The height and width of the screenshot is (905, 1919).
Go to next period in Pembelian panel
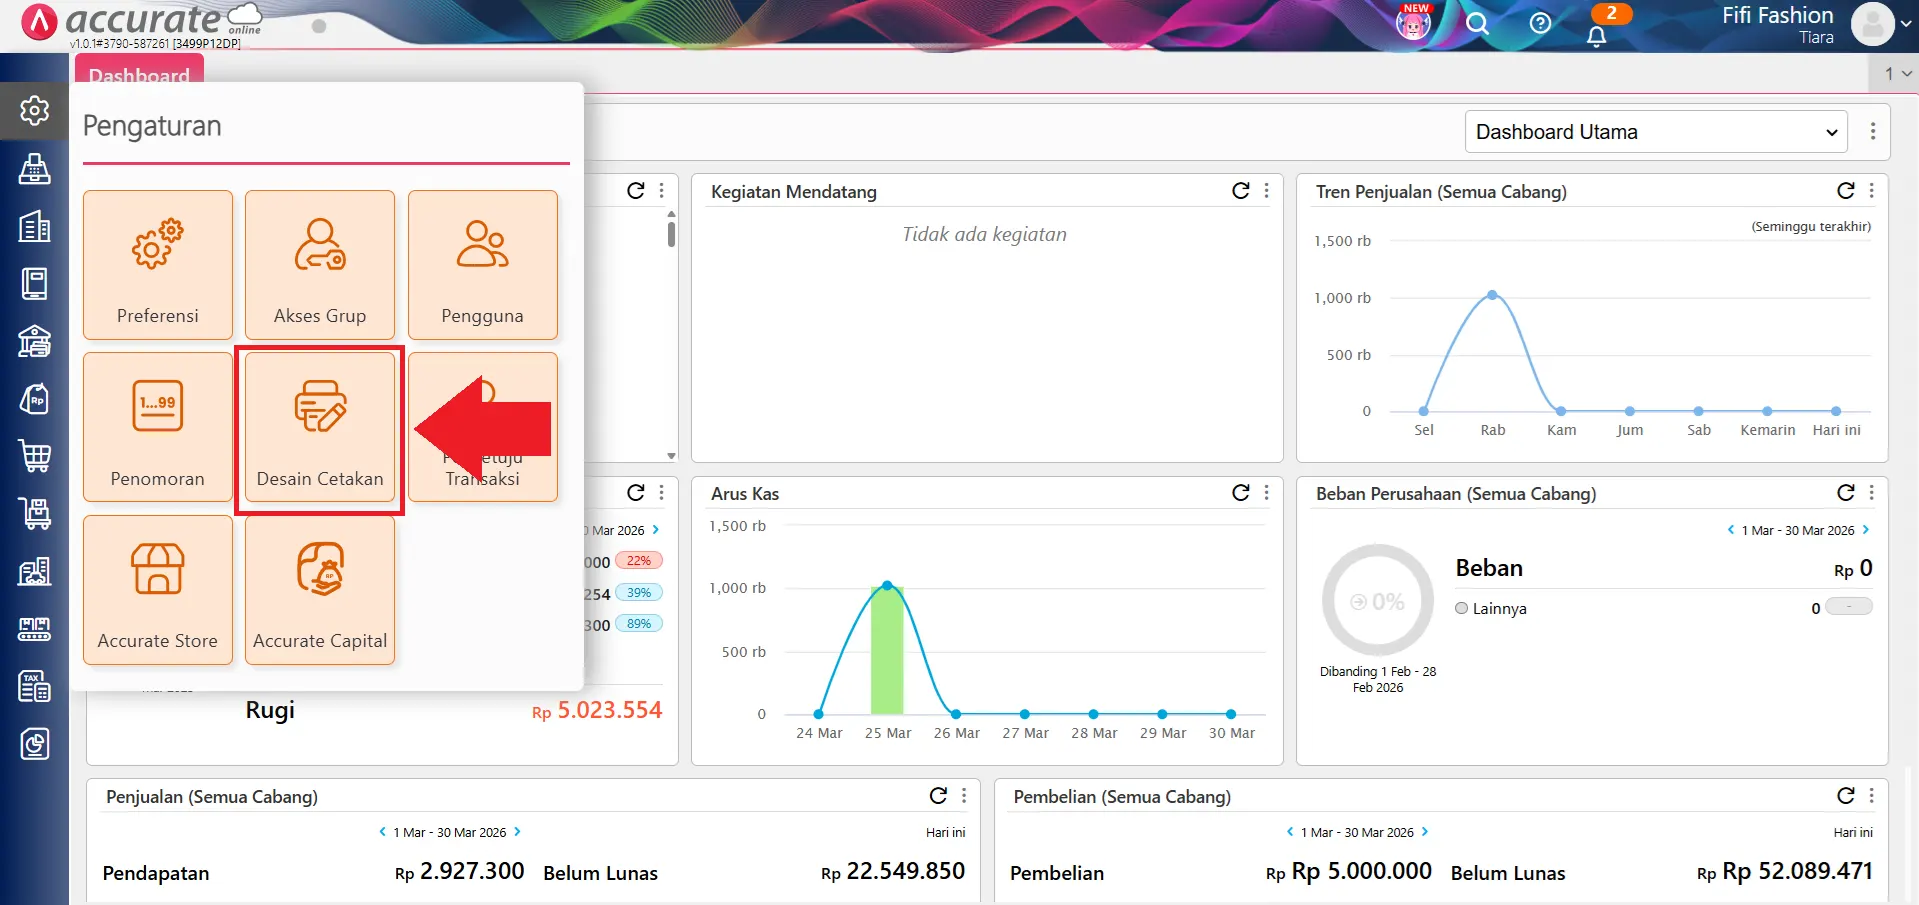1425,832
